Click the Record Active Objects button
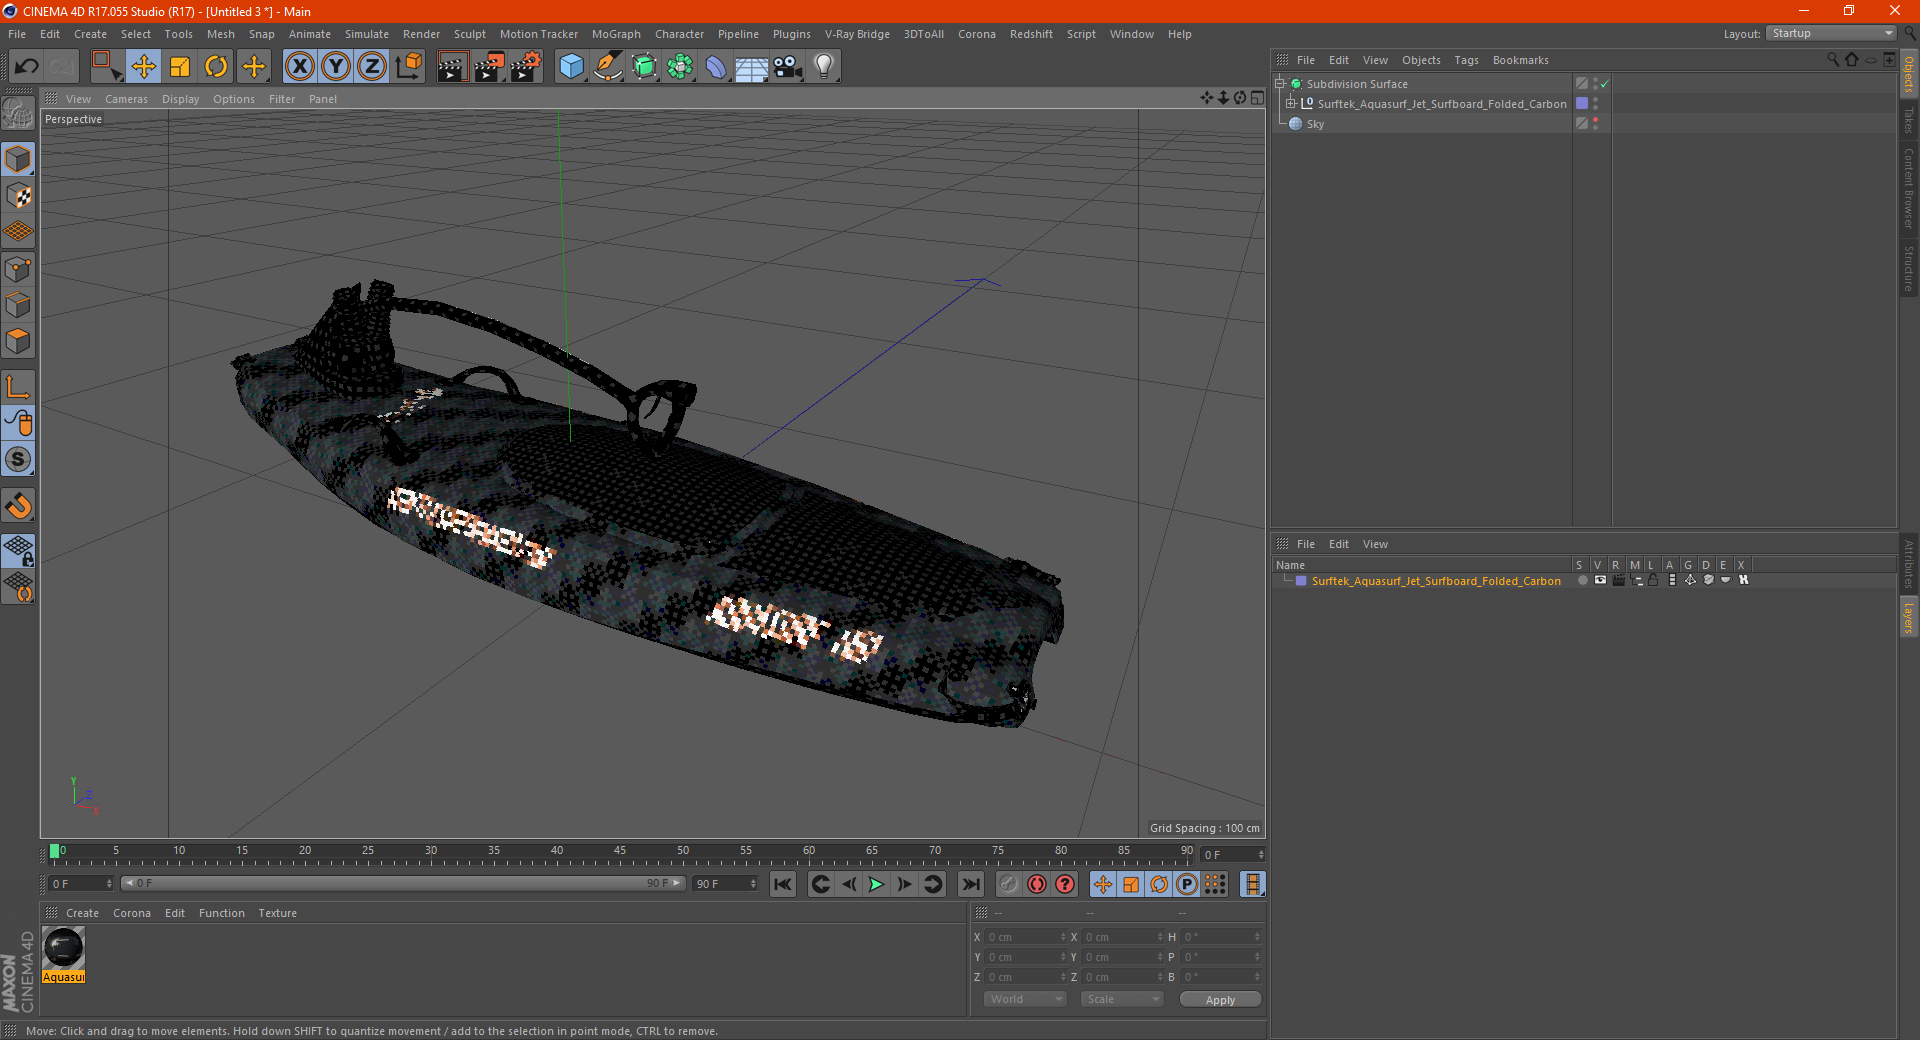Screen dimensions: 1920x1040 1009,884
